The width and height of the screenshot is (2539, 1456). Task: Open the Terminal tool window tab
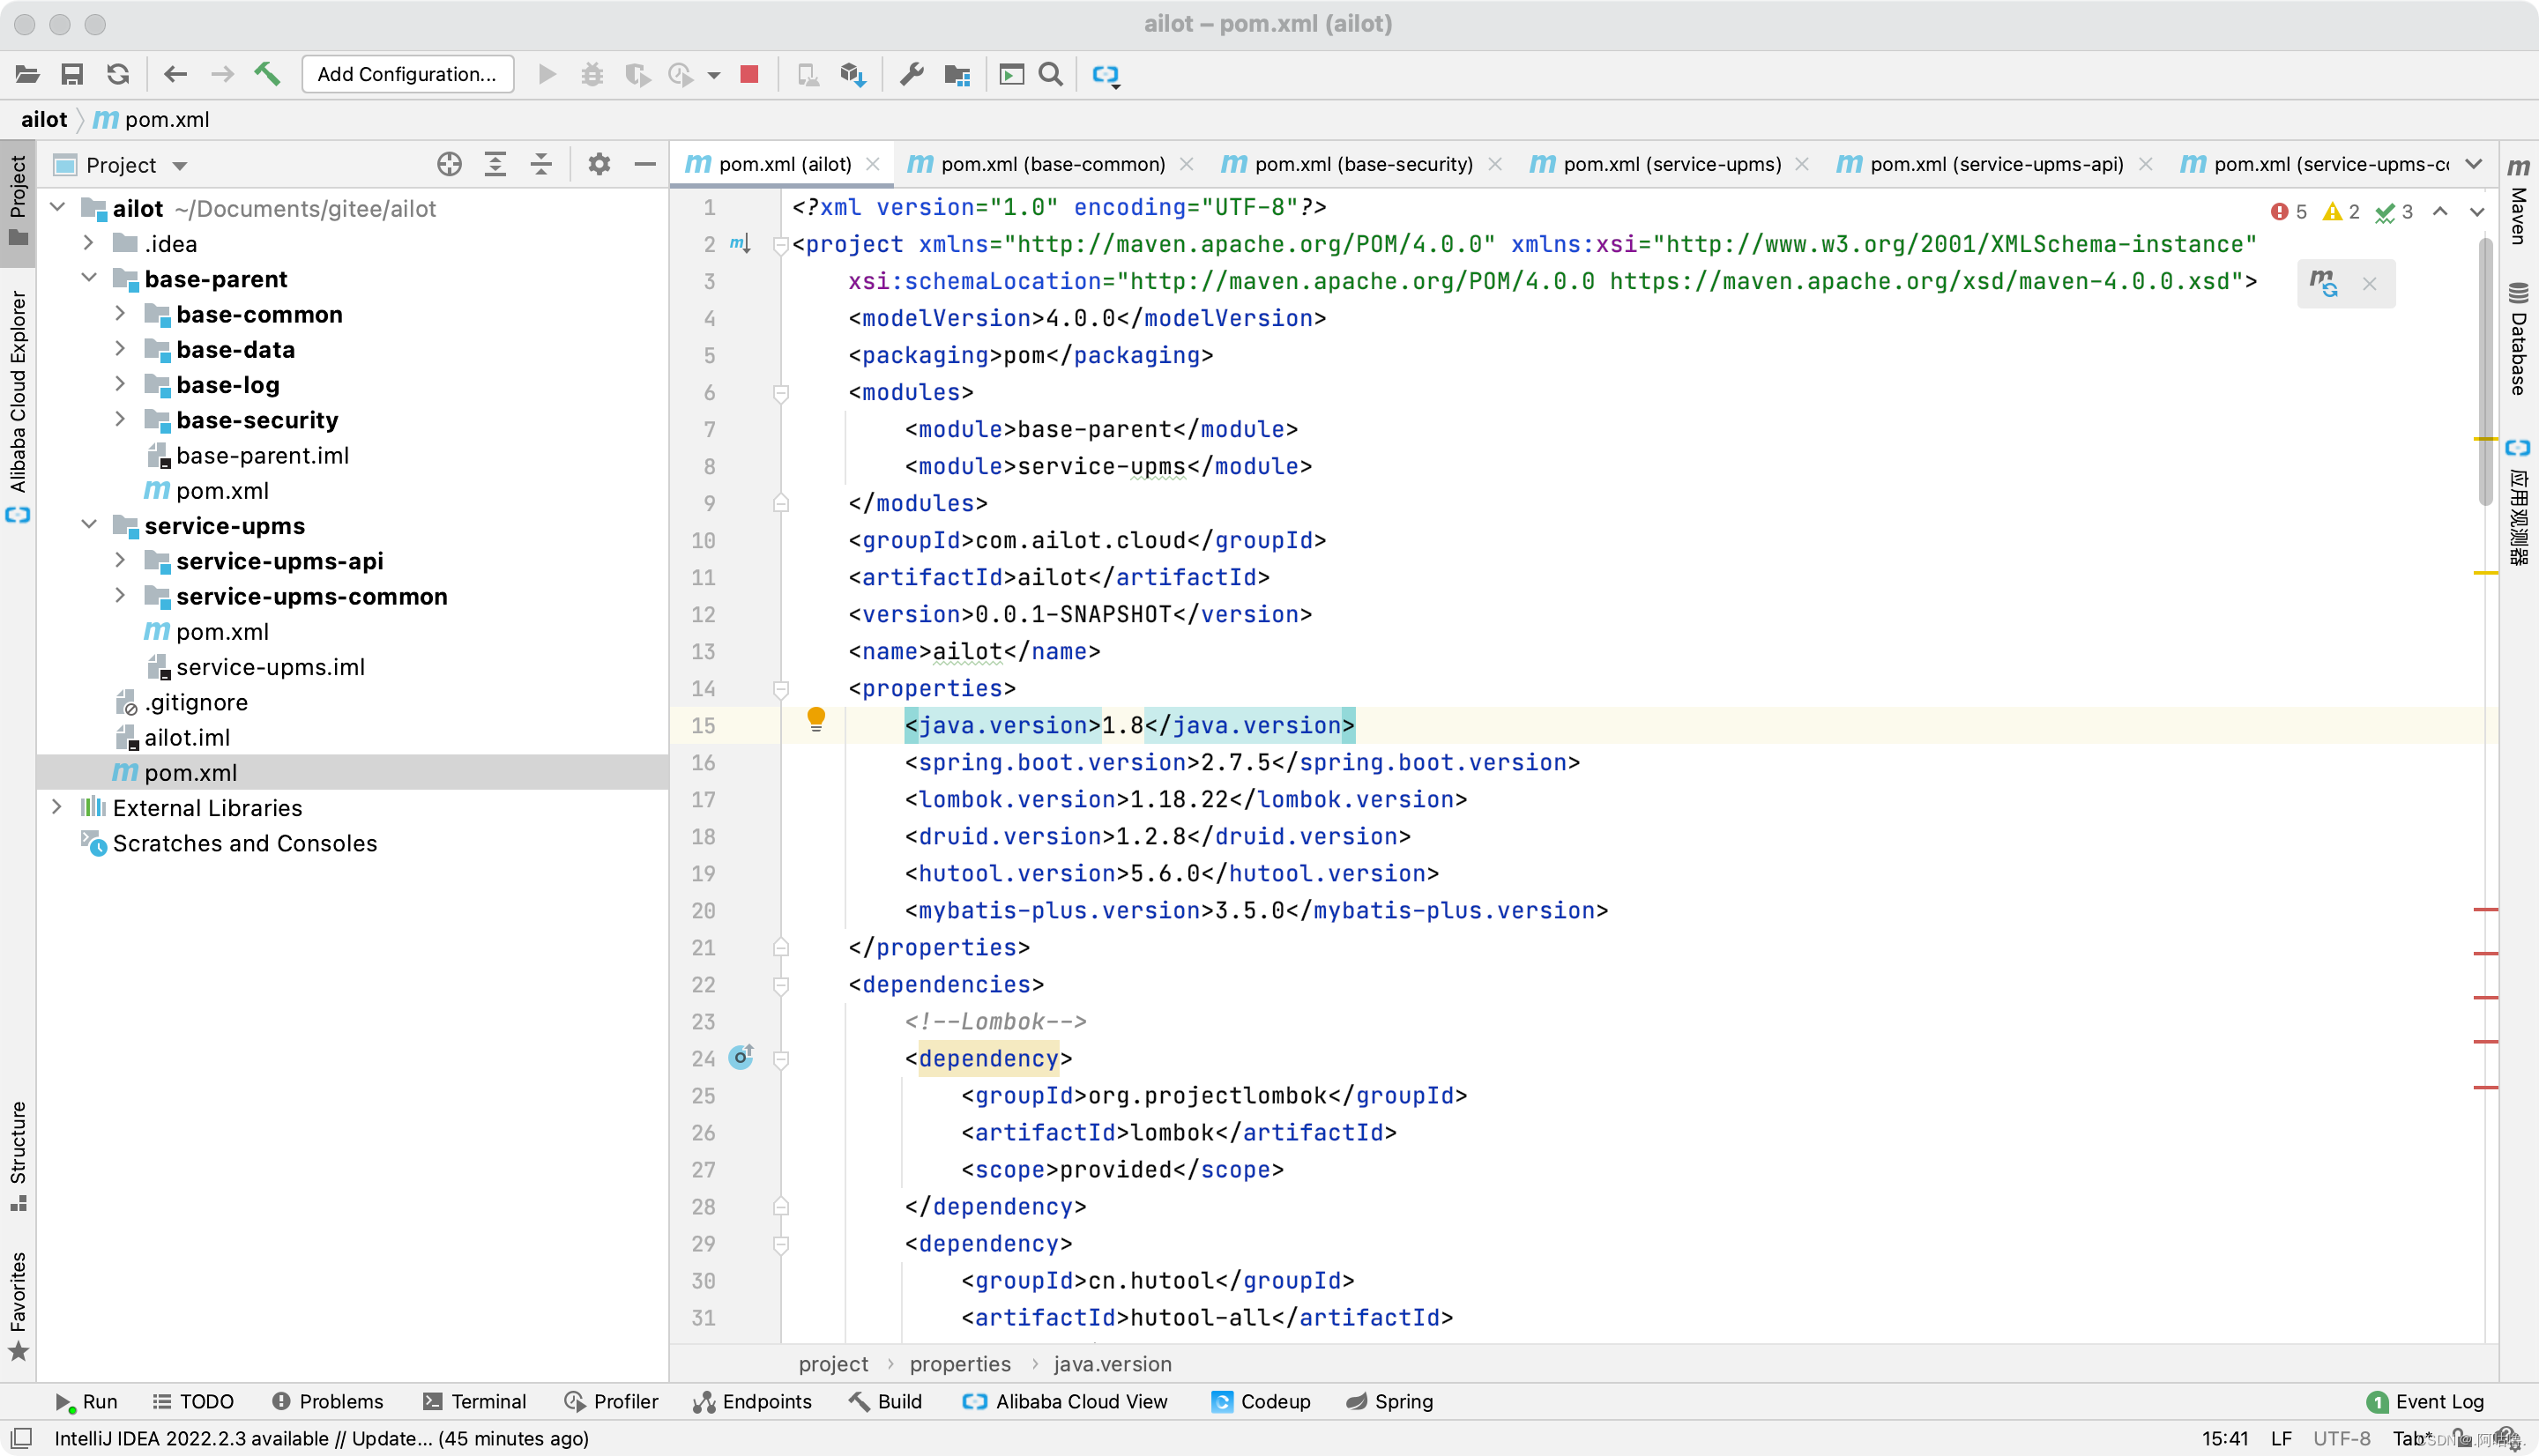pos(475,1401)
